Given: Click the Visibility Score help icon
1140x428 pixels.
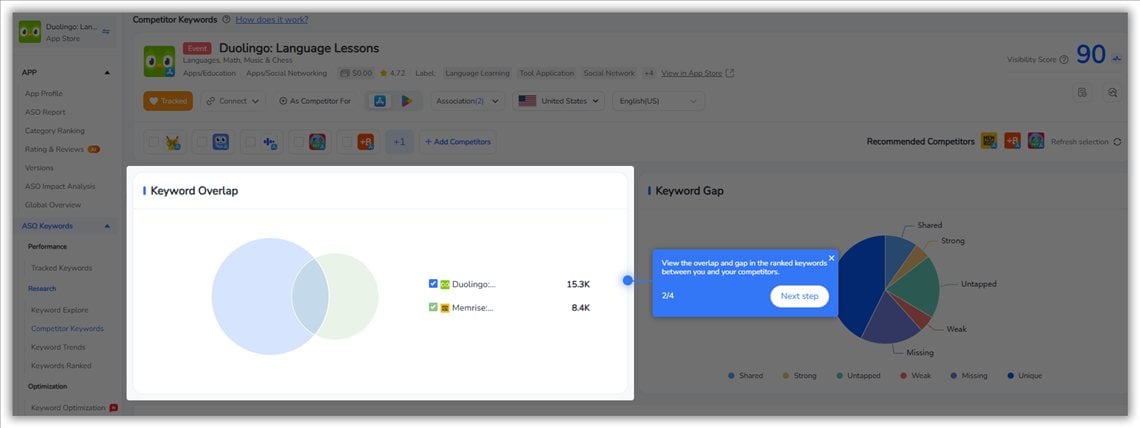Looking at the screenshot, I should (1064, 60).
